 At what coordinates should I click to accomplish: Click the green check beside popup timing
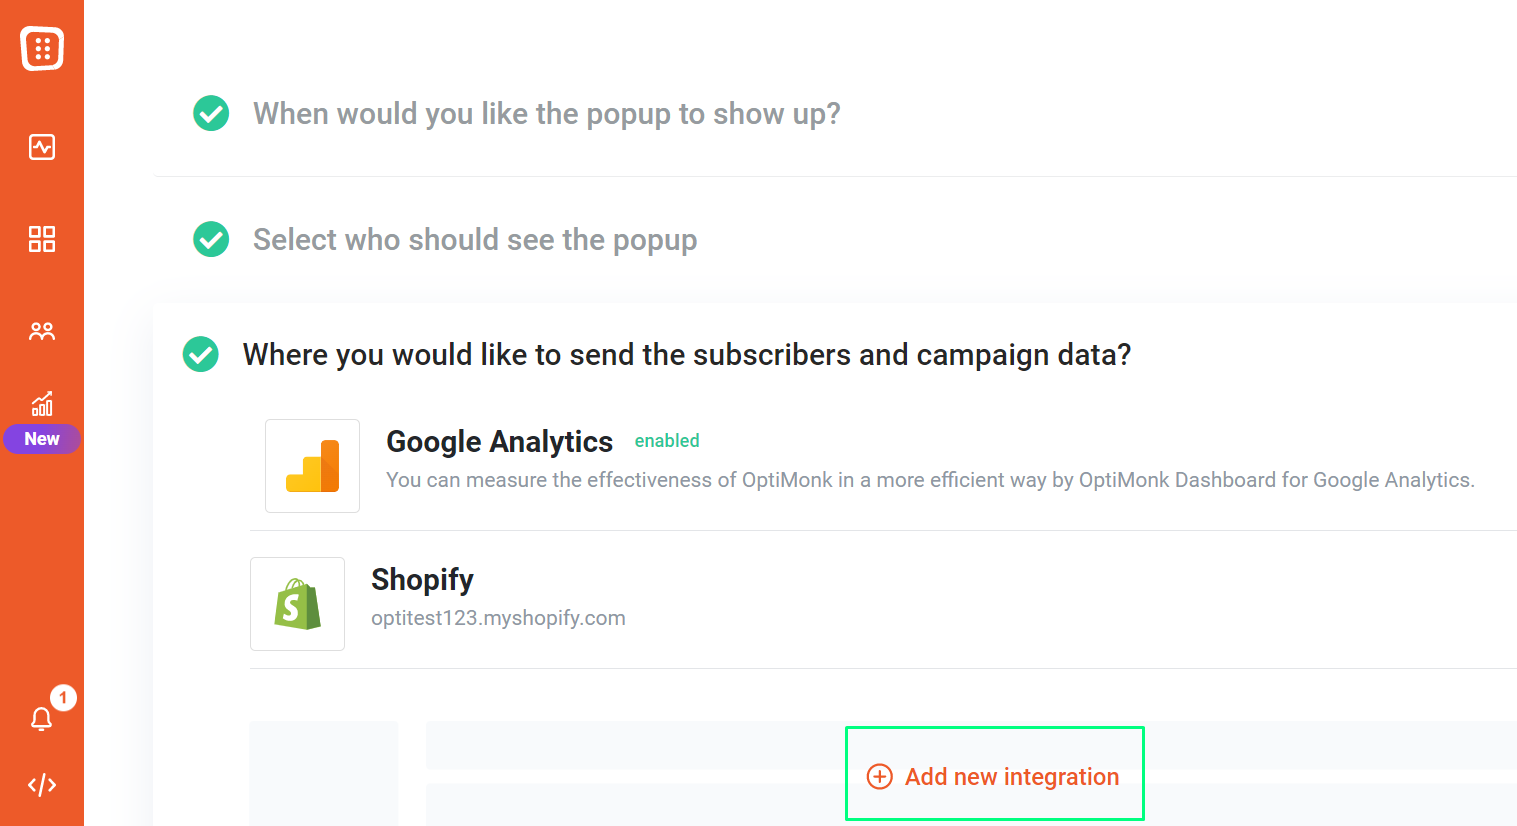click(x=211, y=113)
